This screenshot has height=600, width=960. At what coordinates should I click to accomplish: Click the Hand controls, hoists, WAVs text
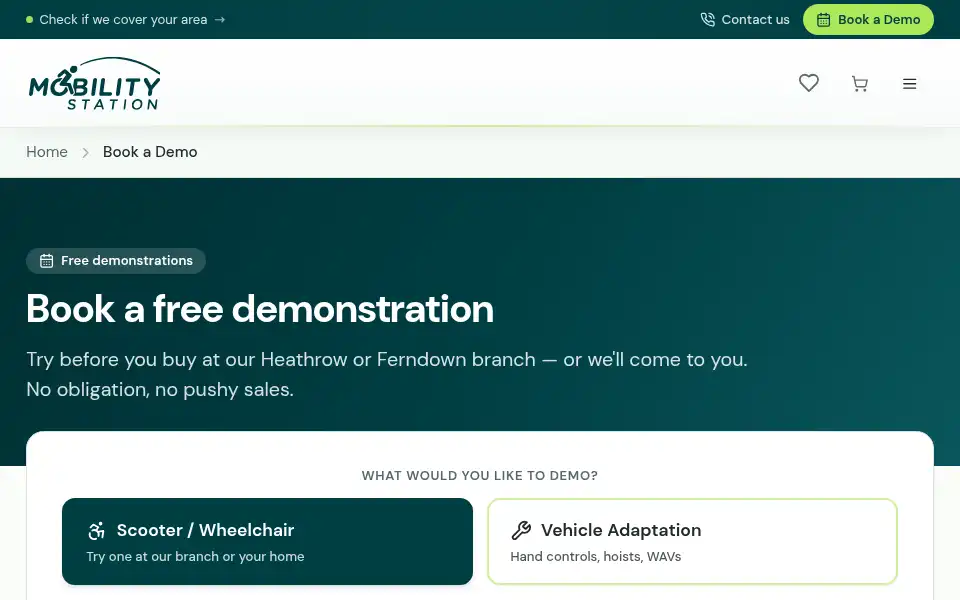pos(596,557)
